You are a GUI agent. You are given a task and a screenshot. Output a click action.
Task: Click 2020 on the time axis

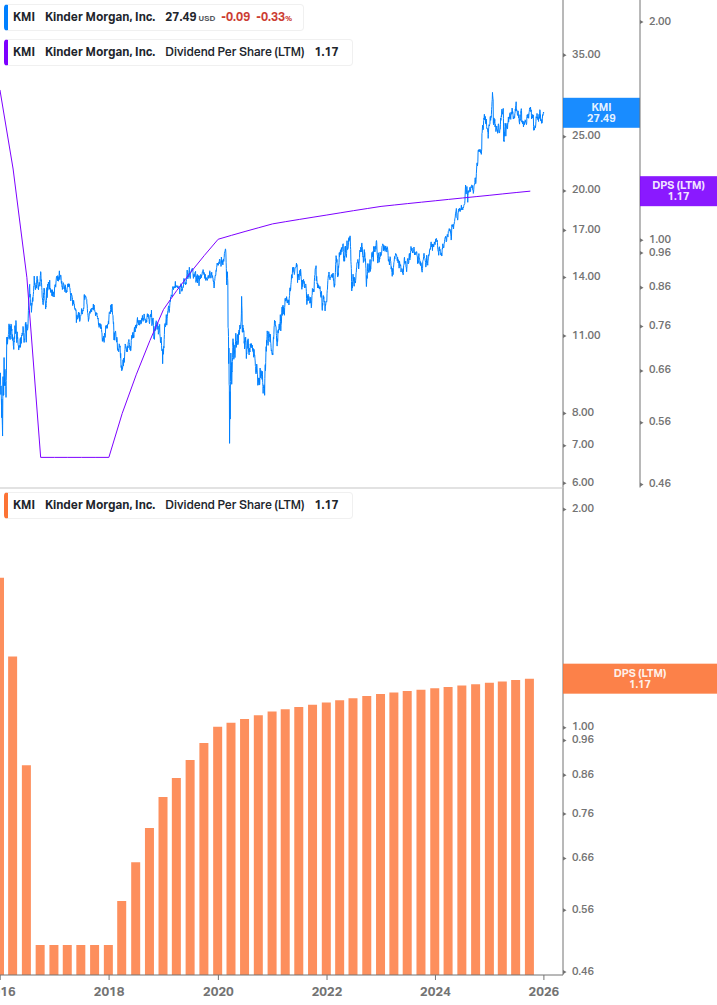(x=218, y=992)
